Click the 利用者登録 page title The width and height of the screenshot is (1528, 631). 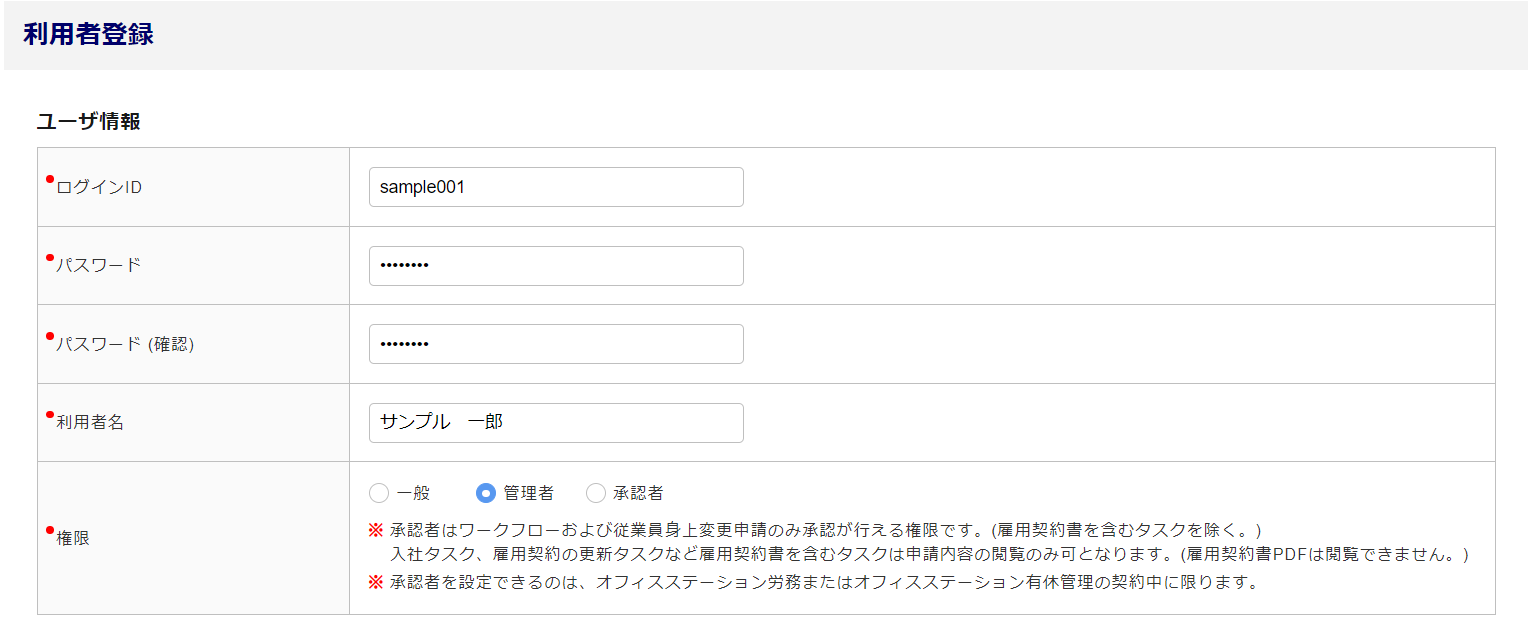tap(88, 34)
